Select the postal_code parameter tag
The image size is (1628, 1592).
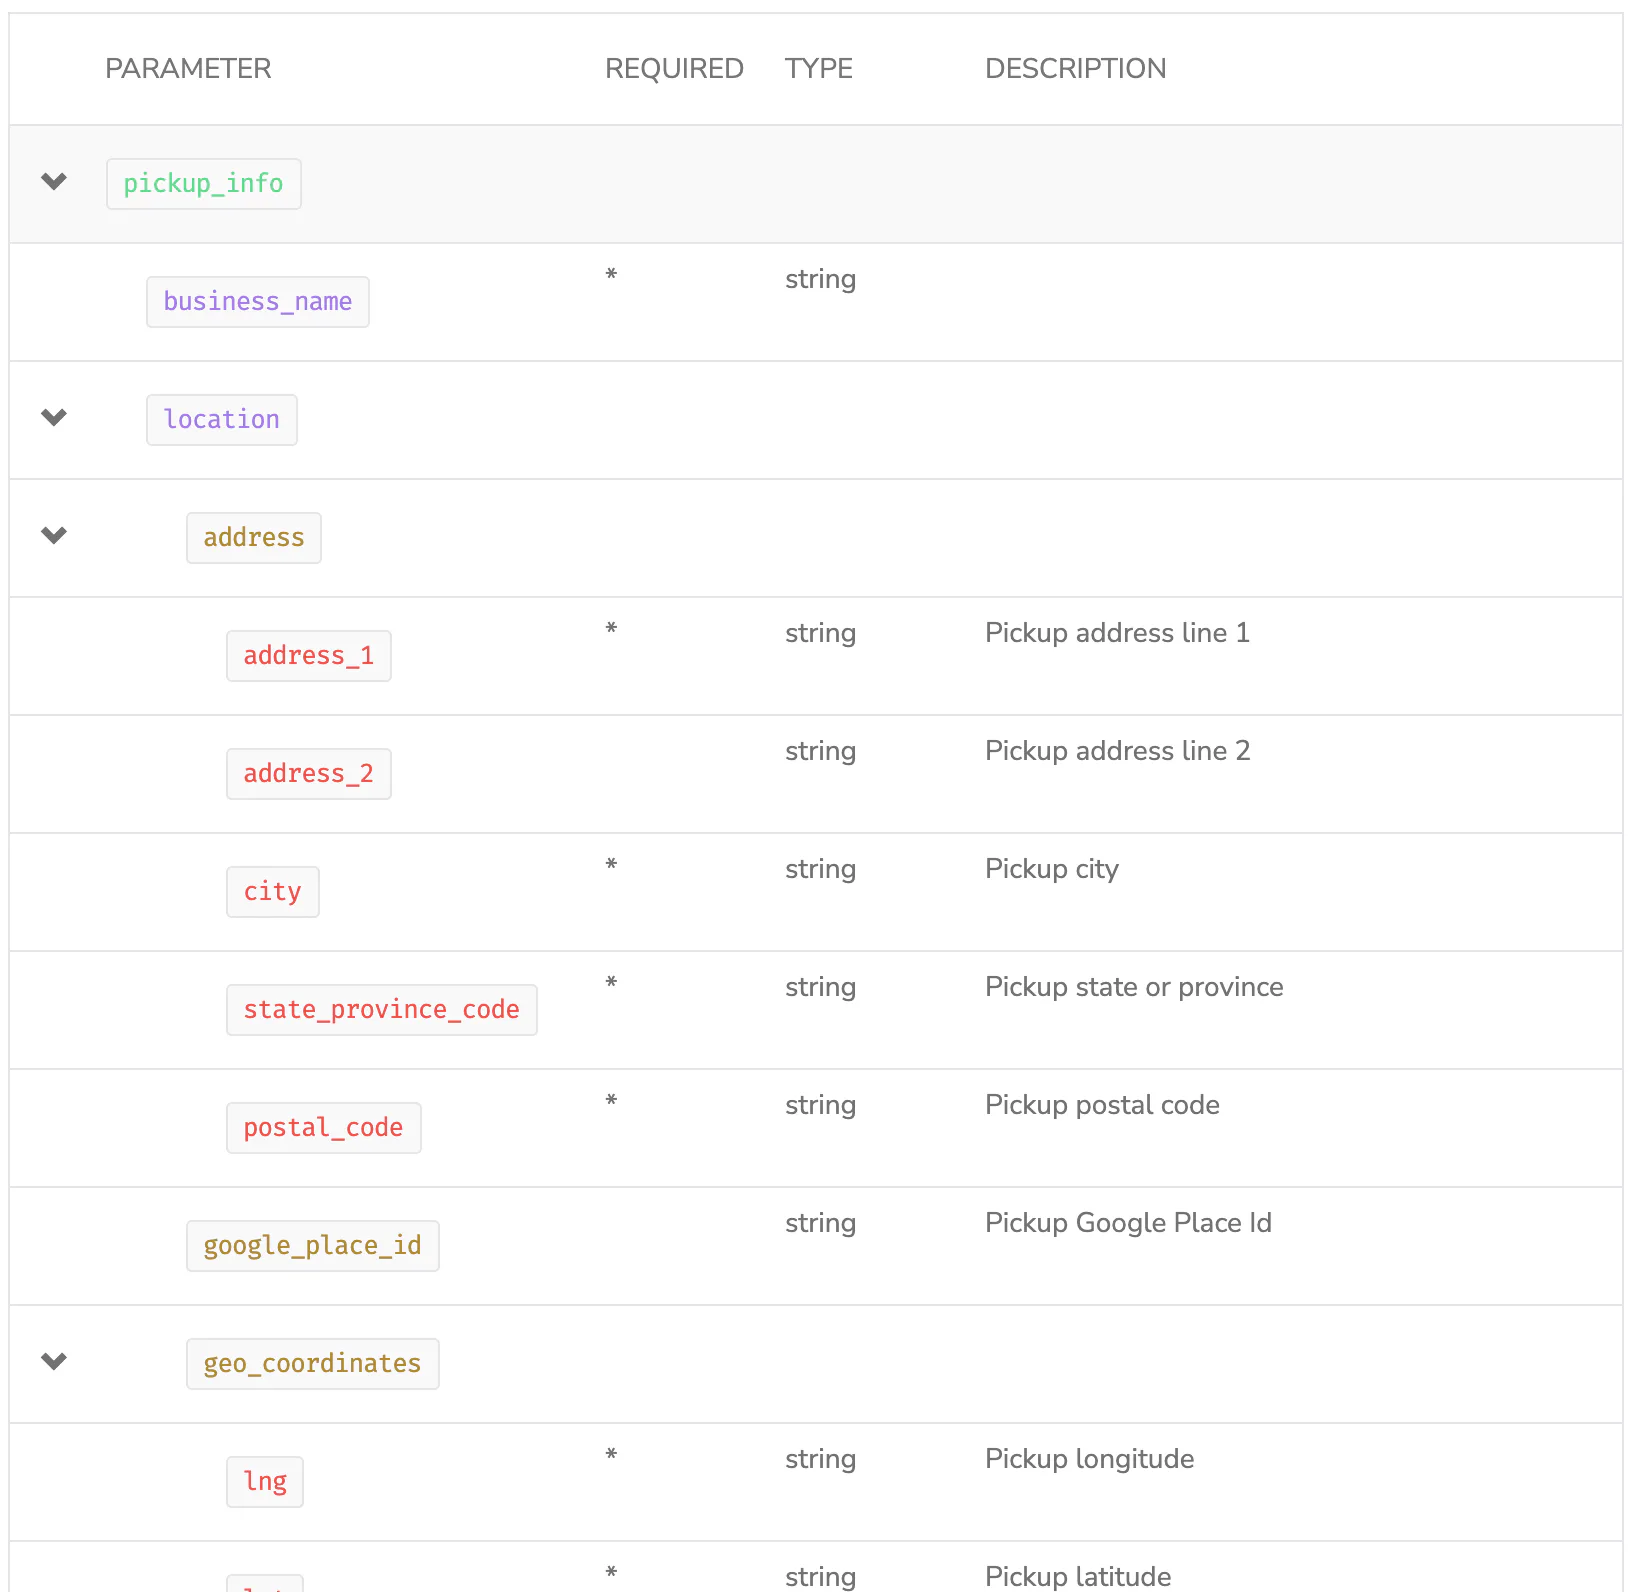tap(324, 1128)
